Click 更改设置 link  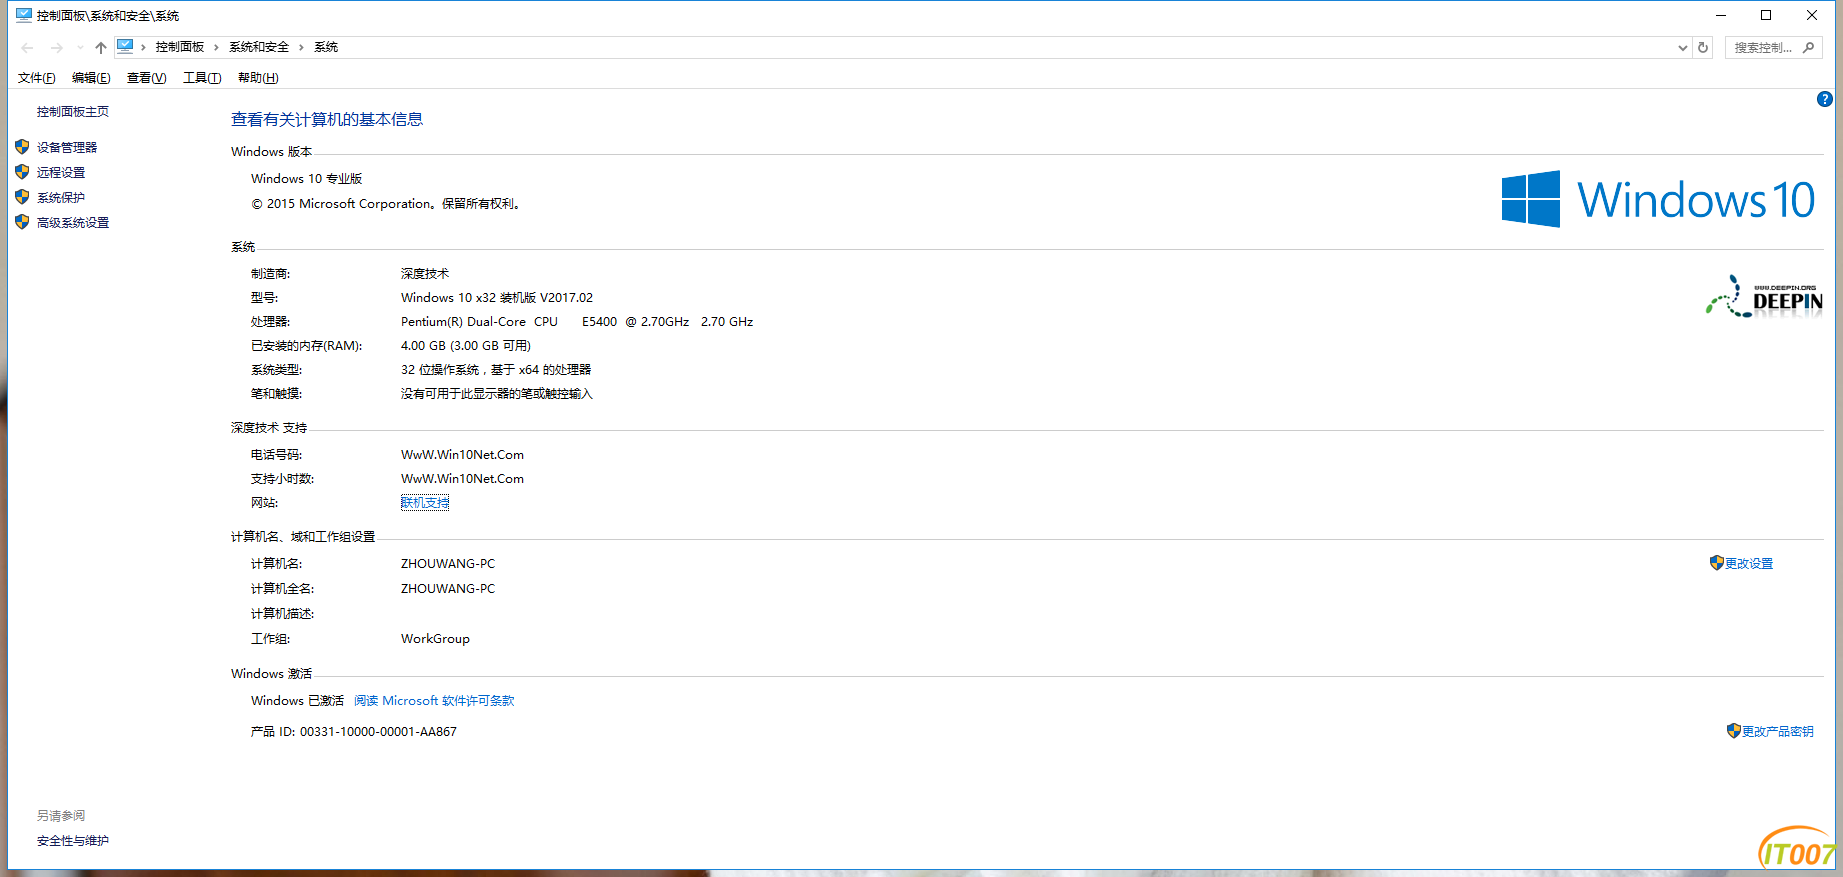click(x=1749, y=564)
